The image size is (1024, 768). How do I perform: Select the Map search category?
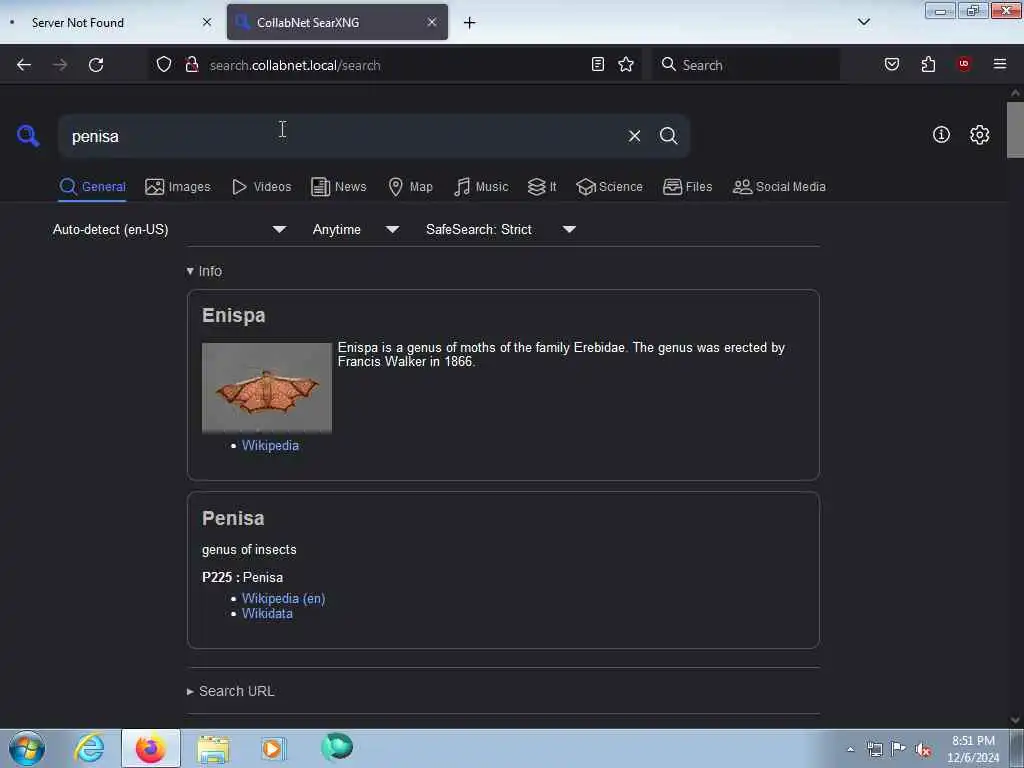click(x=411, y=187)
